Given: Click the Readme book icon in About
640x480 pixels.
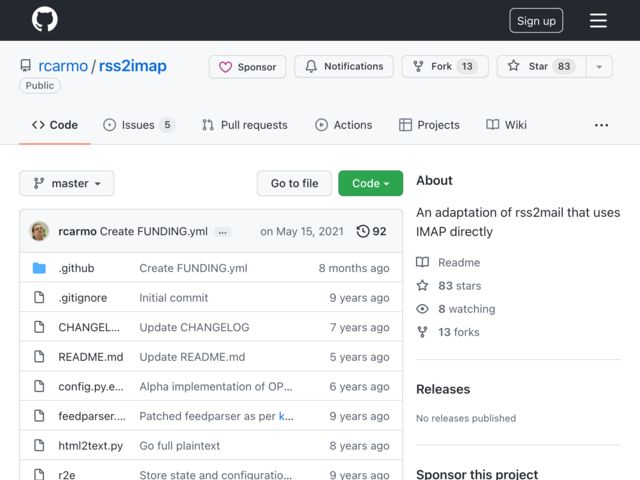Looking at the screenshot, I should click(x=422, y=262).
